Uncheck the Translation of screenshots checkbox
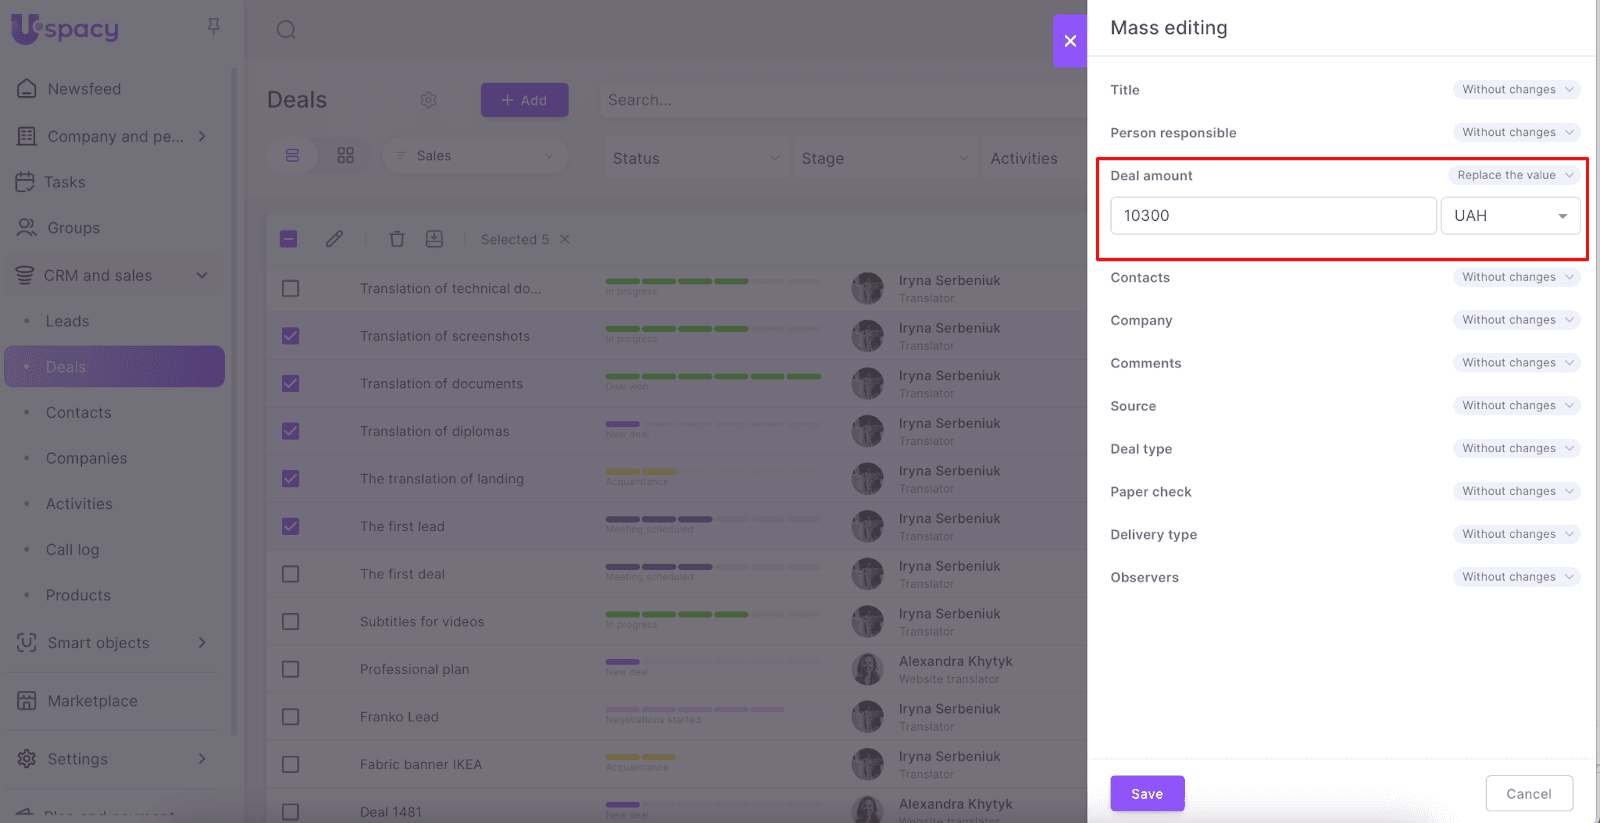Viewport: 1600px width, 823px height. pos(291,336)
